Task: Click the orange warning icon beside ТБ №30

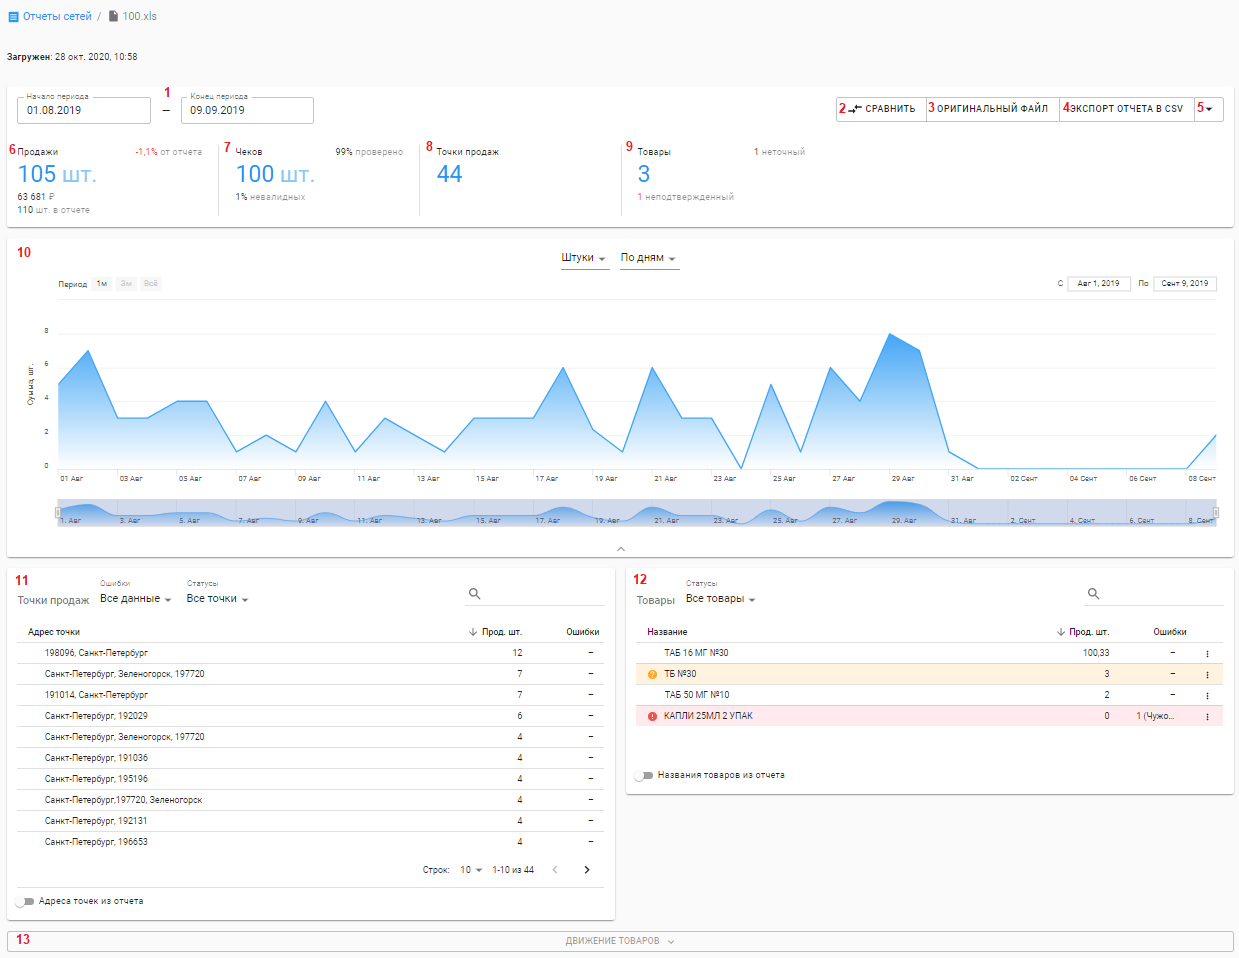Action: 653,675
